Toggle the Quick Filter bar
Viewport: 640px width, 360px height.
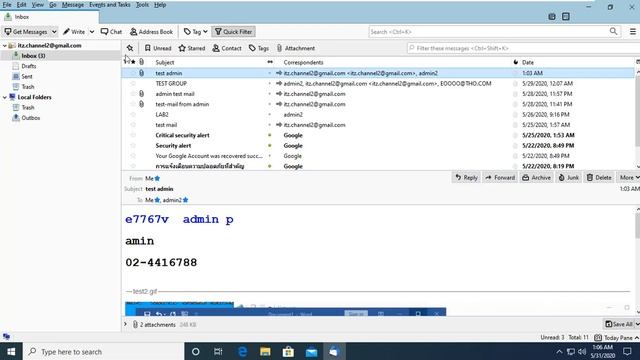233,31
